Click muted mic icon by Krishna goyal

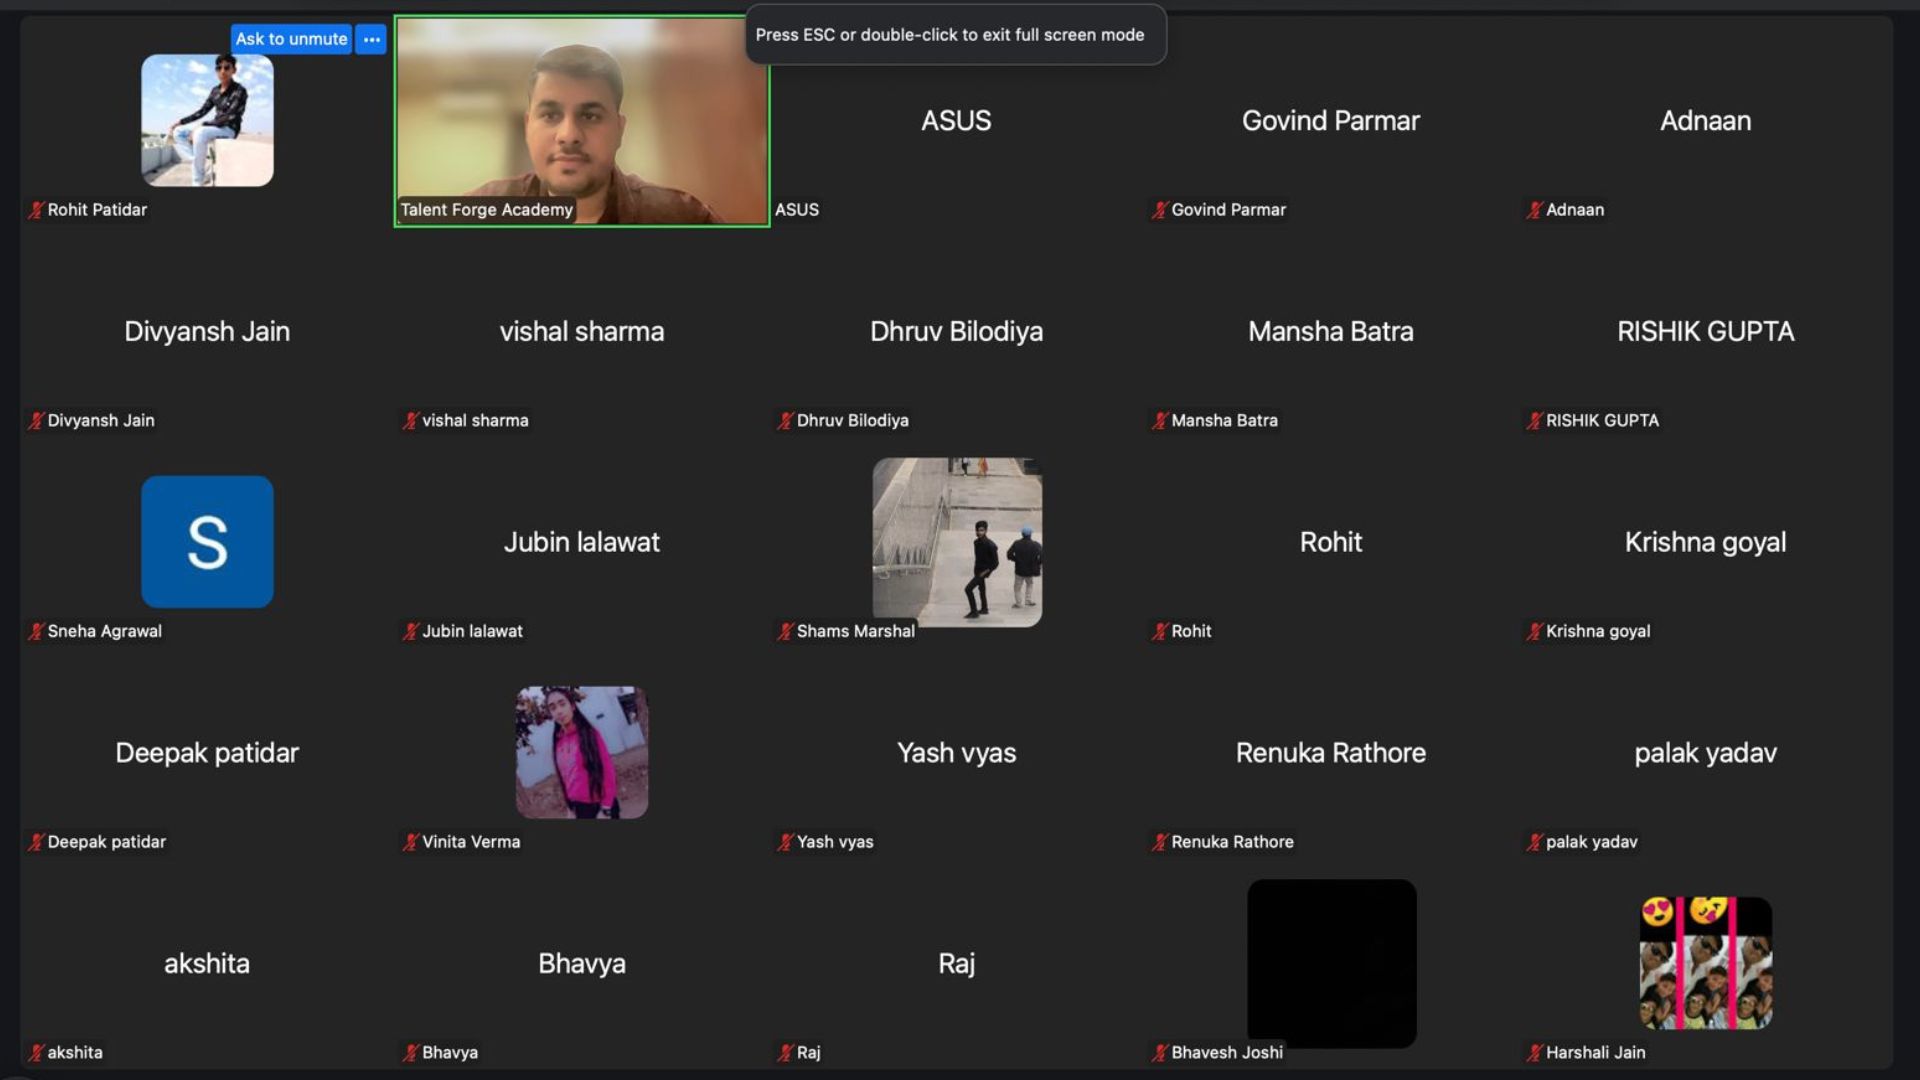pos(1534,632)
